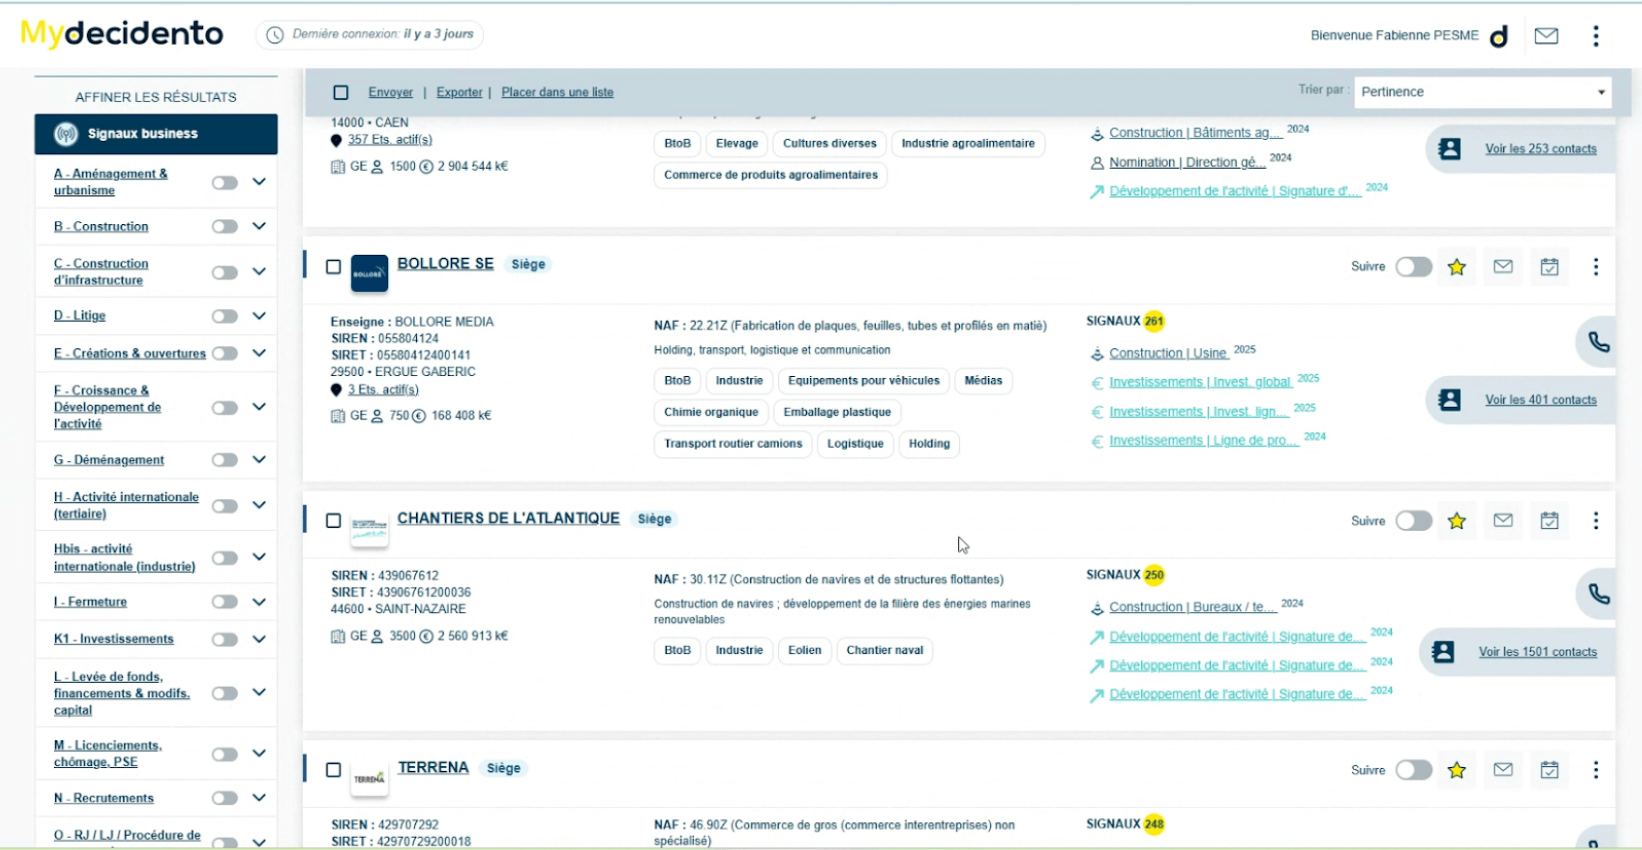The height and width of the screenshot is (850, 1642).
Task: Open calendar icon on CHANTIERS DE L'ATLANTIQUE card
Action: click(1550, 520)
